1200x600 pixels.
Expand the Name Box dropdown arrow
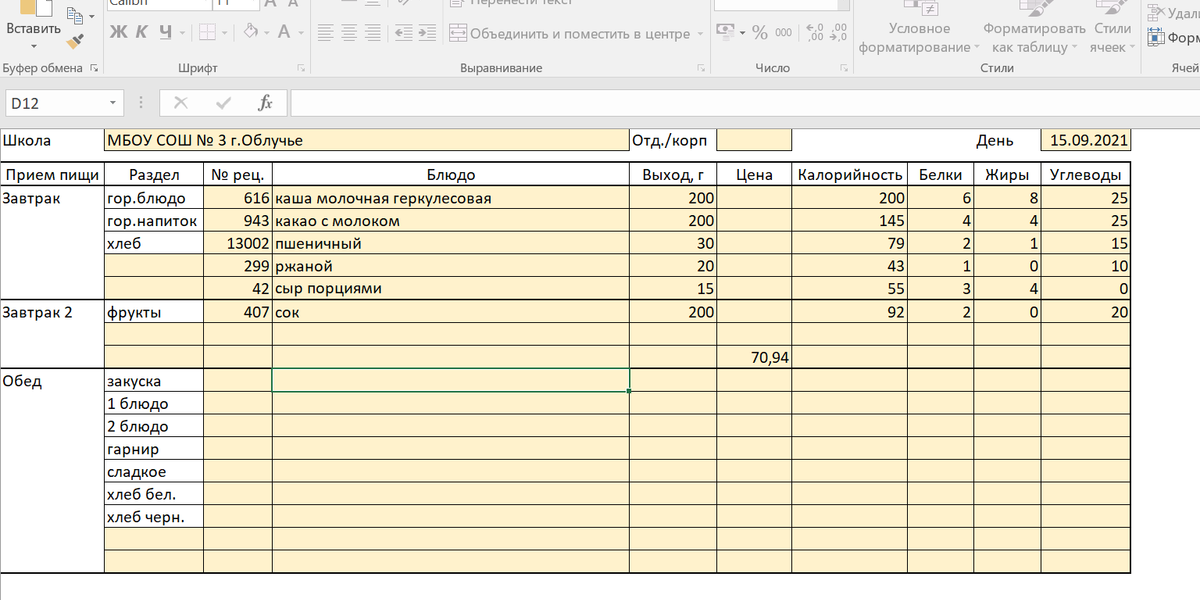click(114, 103)
